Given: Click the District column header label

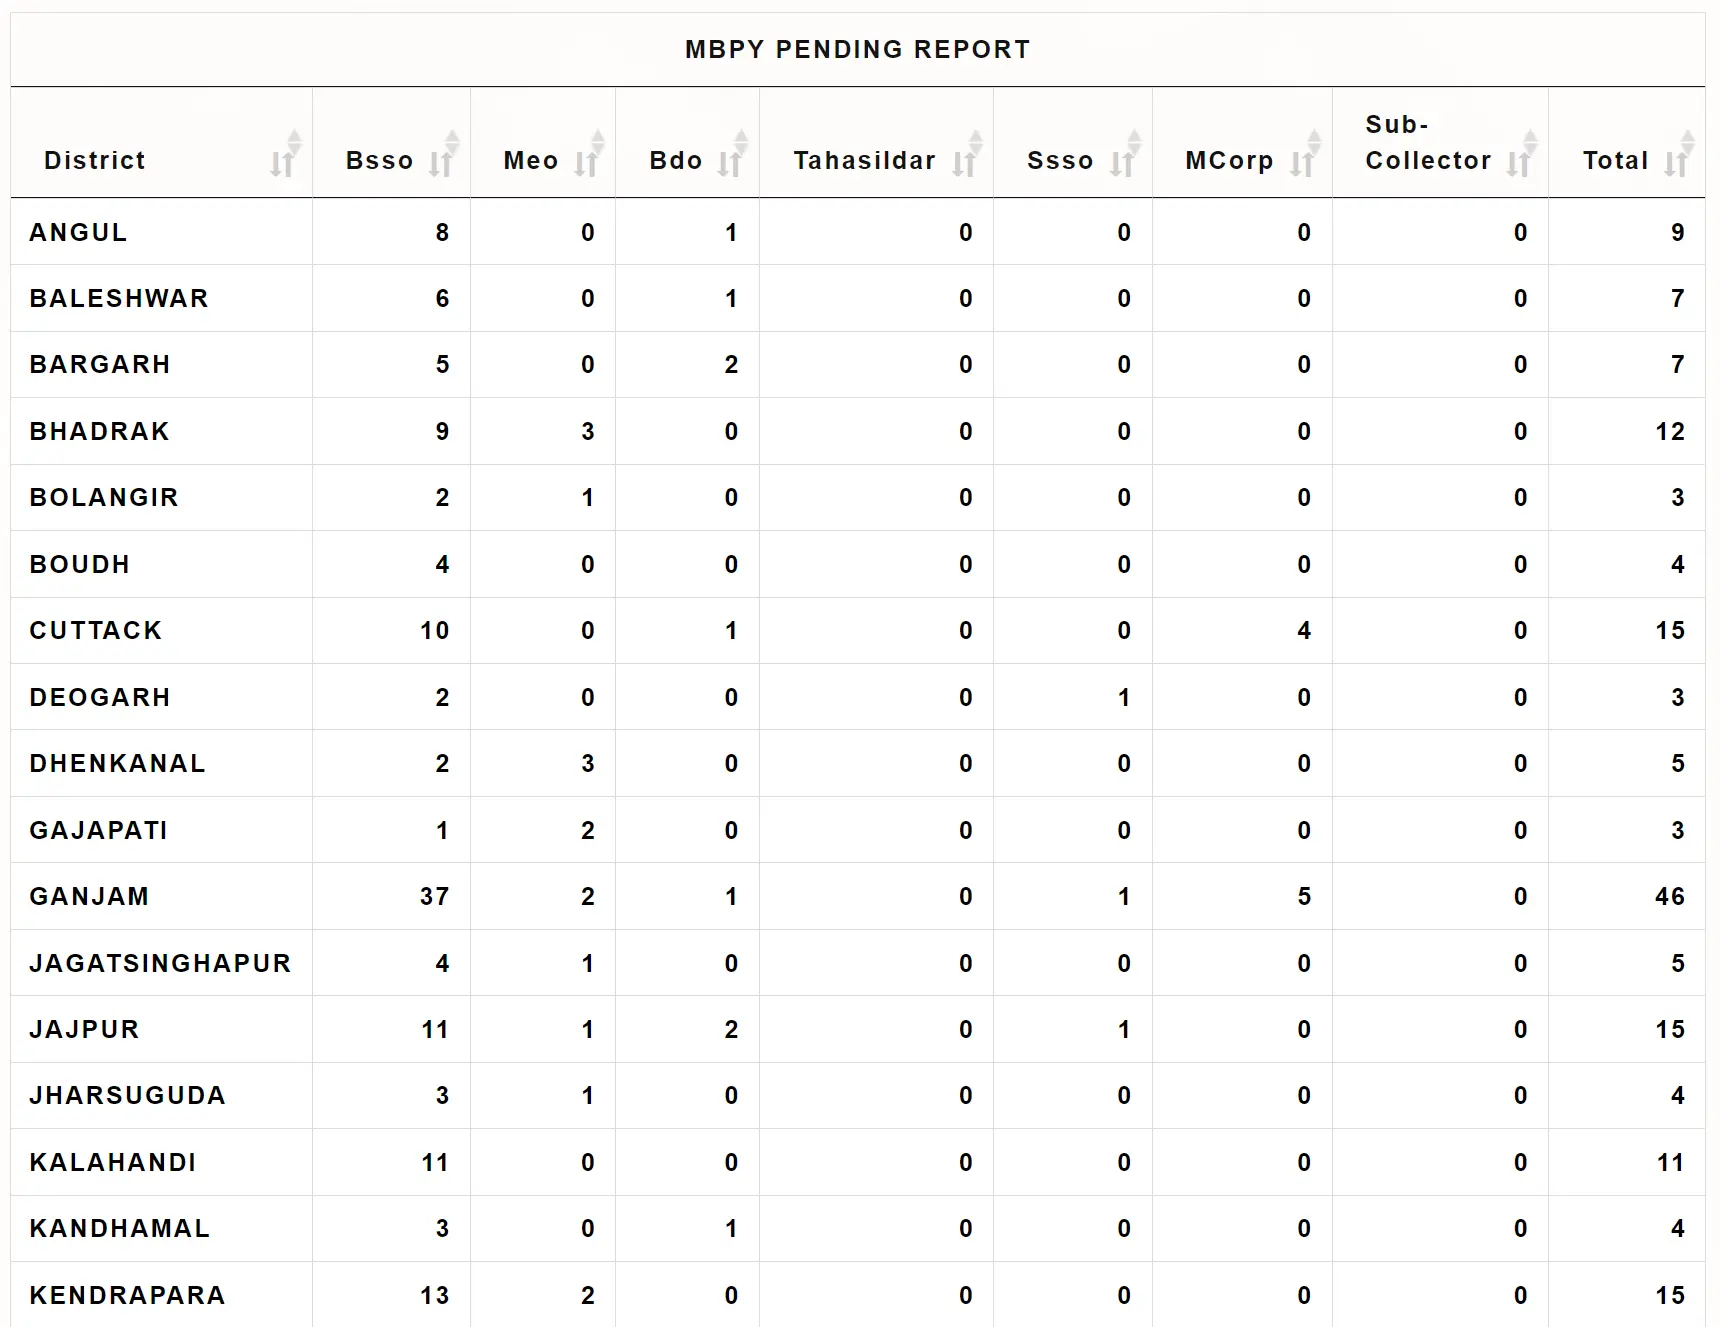Looking at the screenshot, I should [x=95, y=161].
